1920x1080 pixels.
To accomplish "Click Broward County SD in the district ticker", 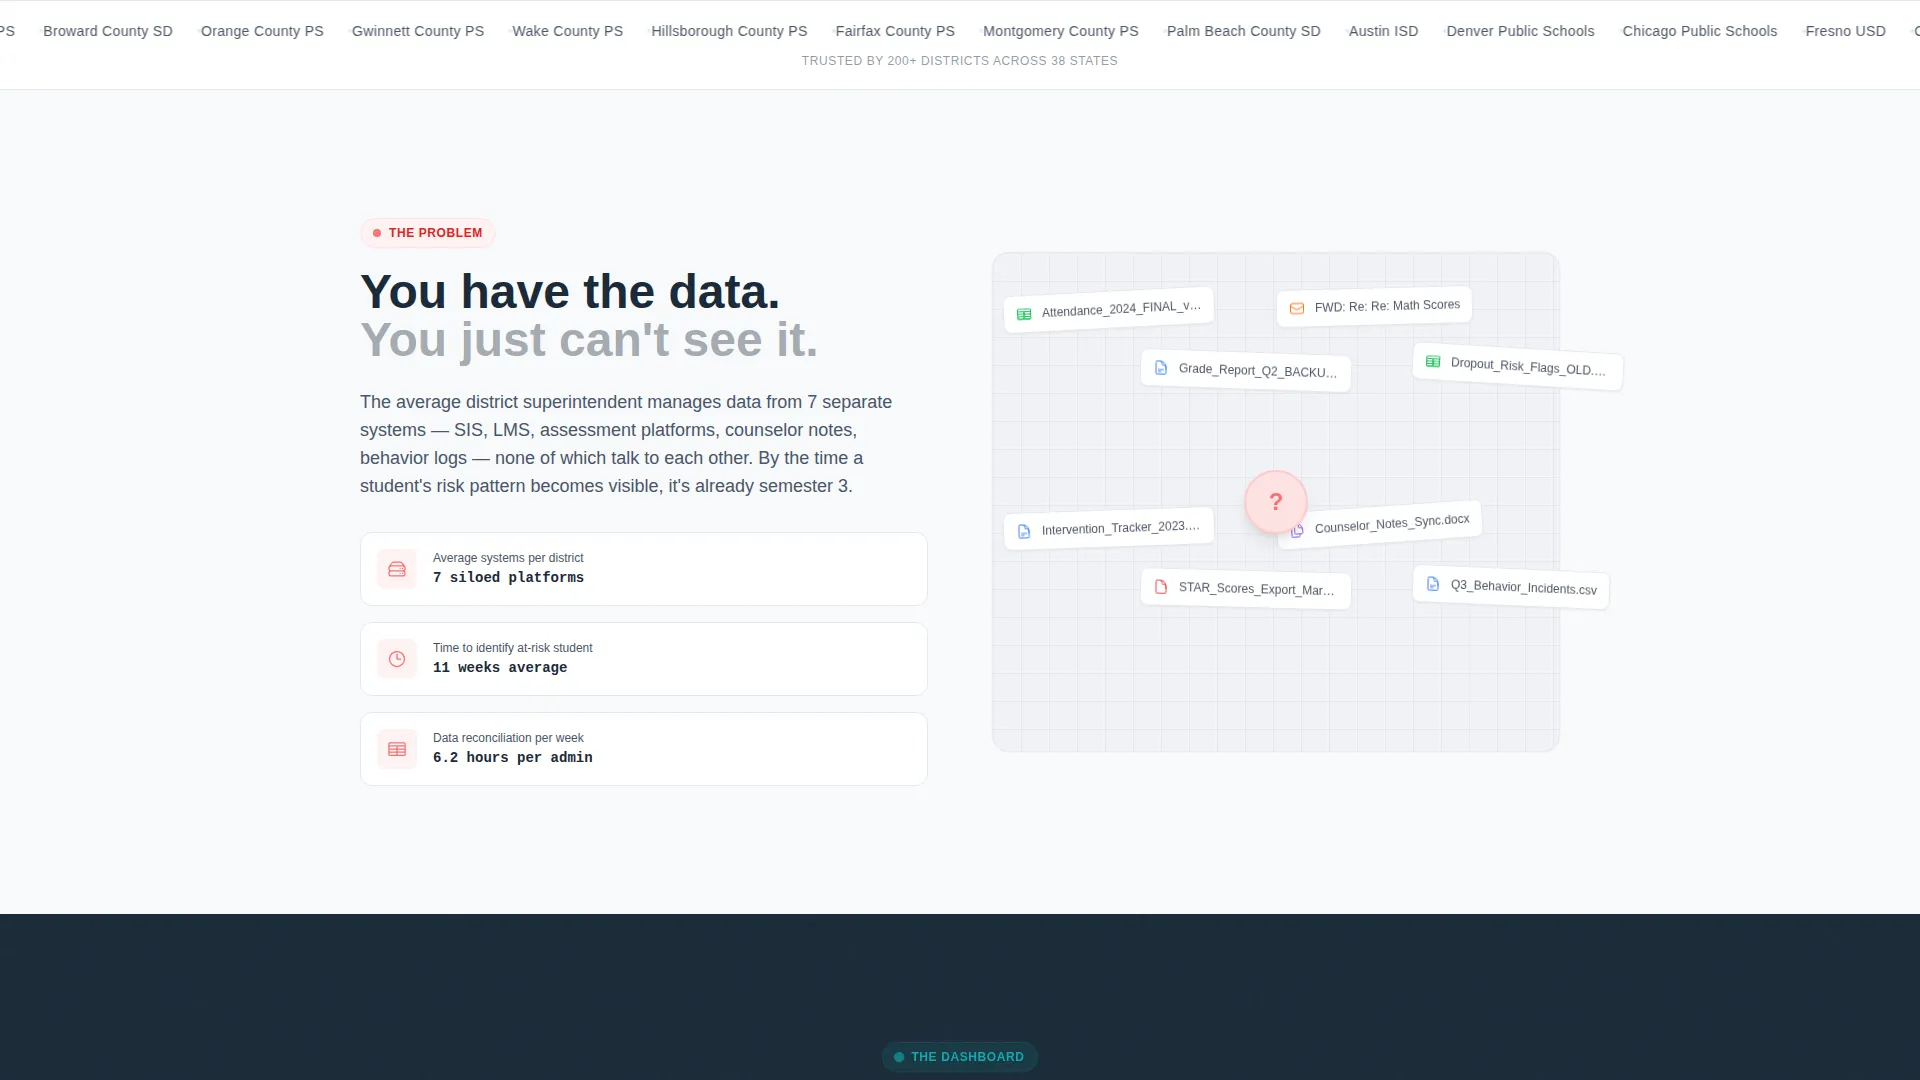I will pos(108,31).
